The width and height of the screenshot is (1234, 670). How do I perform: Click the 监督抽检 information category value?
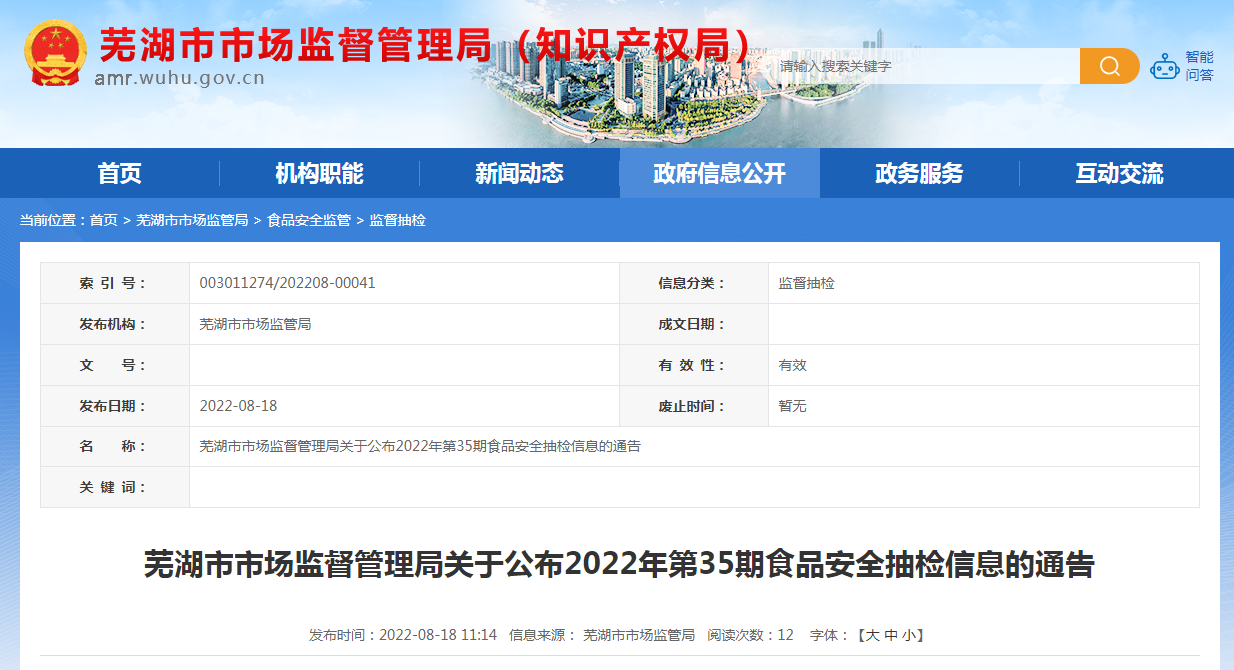tap(807, 283)
